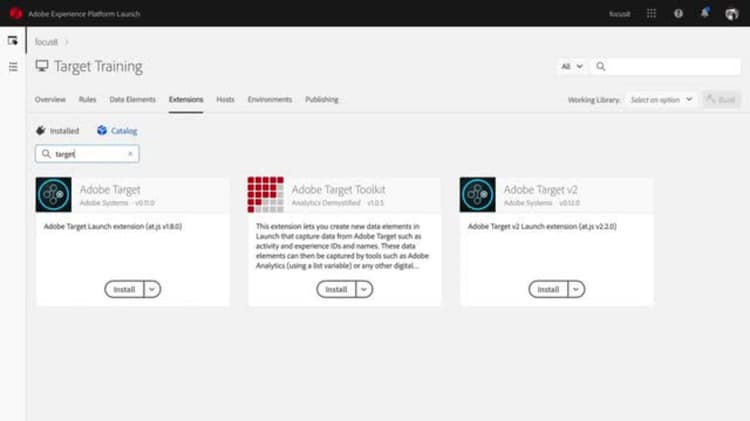Click the Adobe logo in header
Viewport: 750px width, 421px height.
16,13
